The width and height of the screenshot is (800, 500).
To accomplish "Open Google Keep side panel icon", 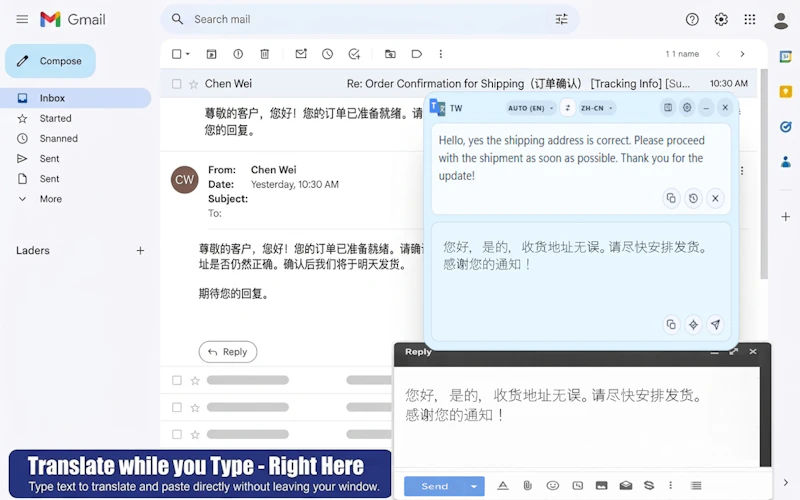I will 786,91.
